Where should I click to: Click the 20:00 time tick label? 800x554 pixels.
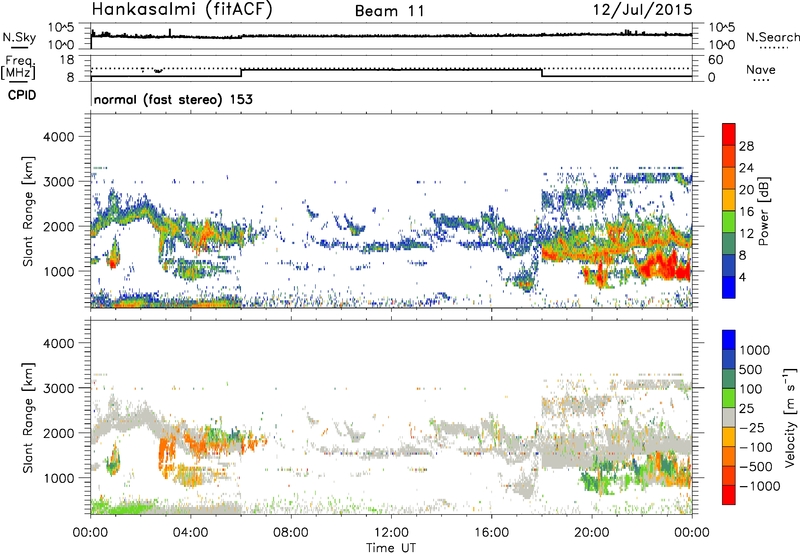[x=592, y=532]
